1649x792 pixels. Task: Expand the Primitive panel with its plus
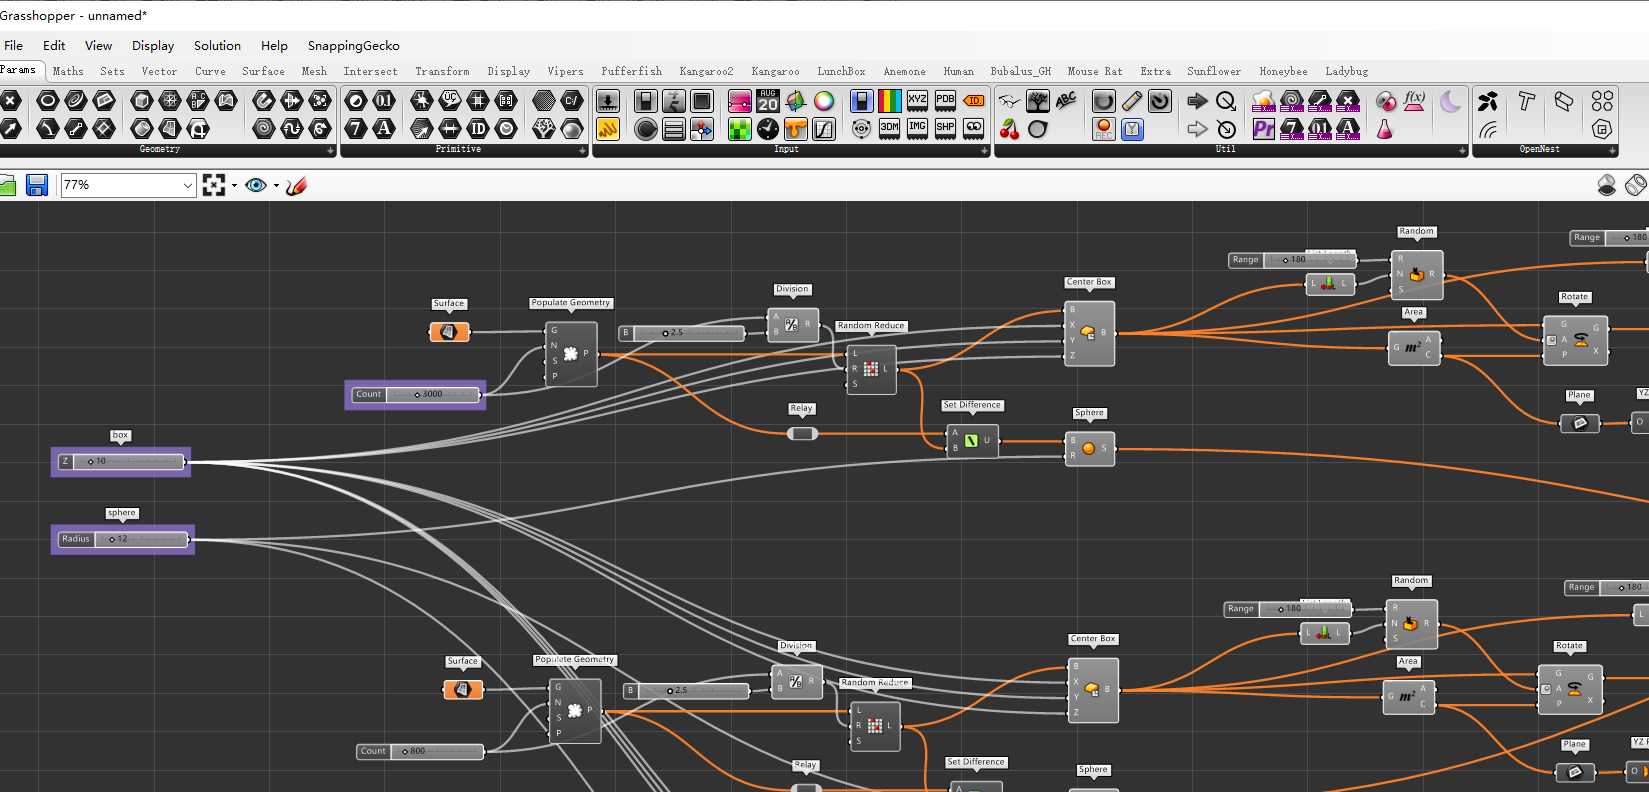pyautogui.click(x=583, y=151)
